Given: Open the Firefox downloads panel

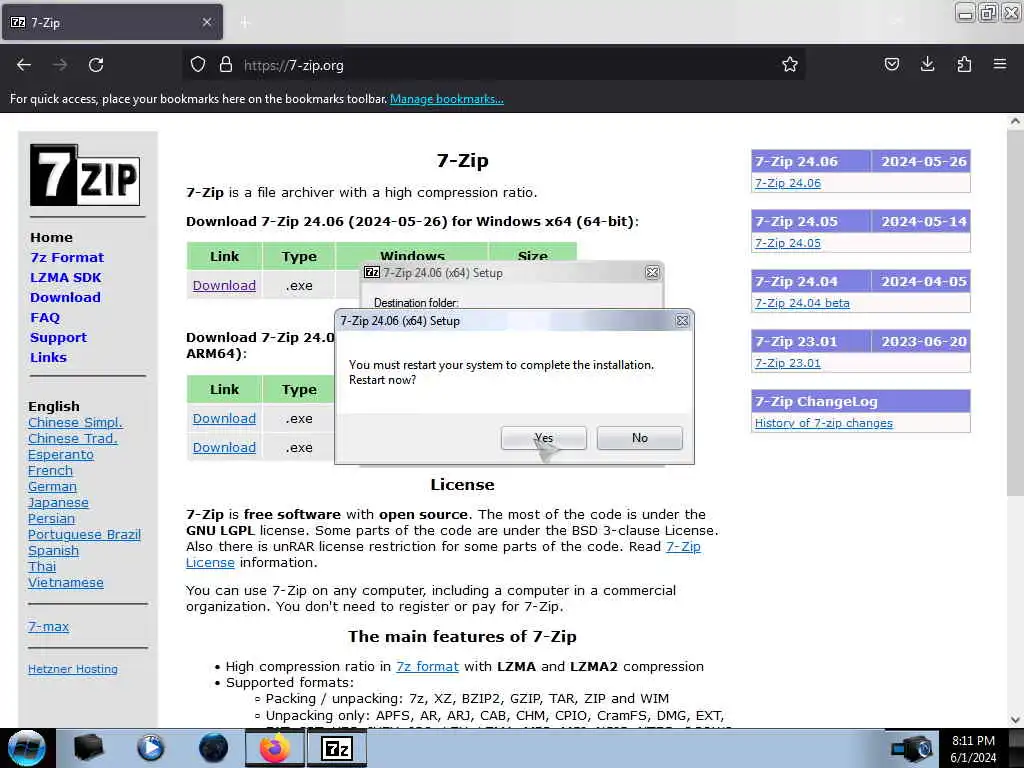Looking at the screenshot, I should point(927,65).
